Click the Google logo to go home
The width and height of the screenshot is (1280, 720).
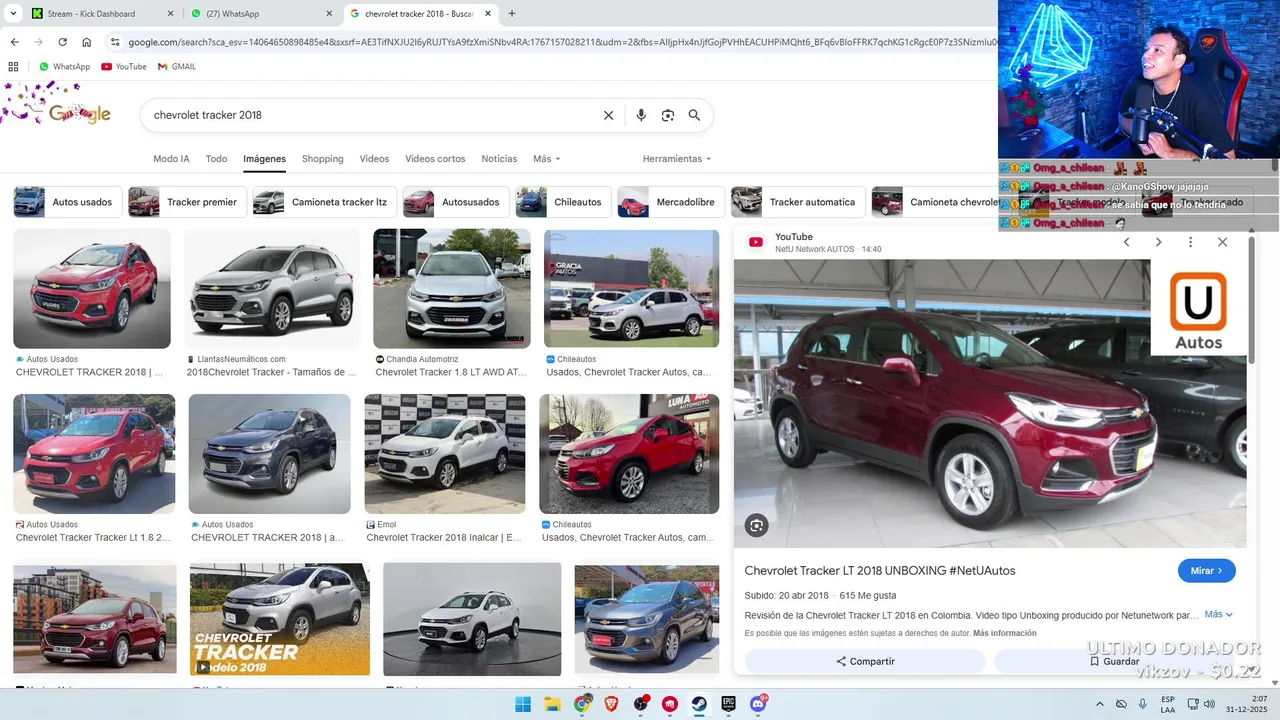[x=78, y=113]
